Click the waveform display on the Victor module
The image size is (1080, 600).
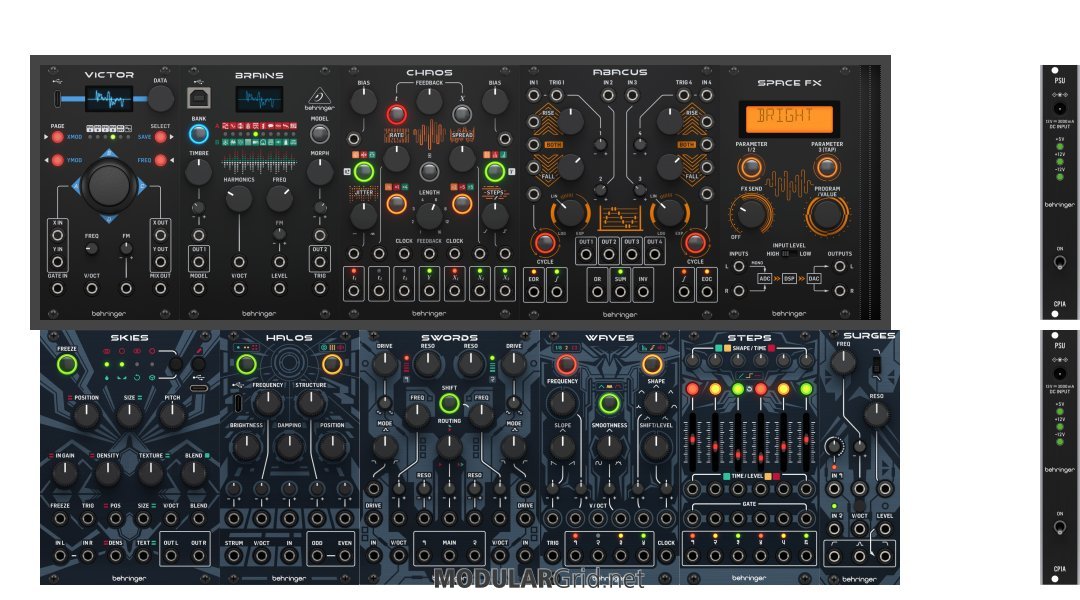[x=109, y=99]
